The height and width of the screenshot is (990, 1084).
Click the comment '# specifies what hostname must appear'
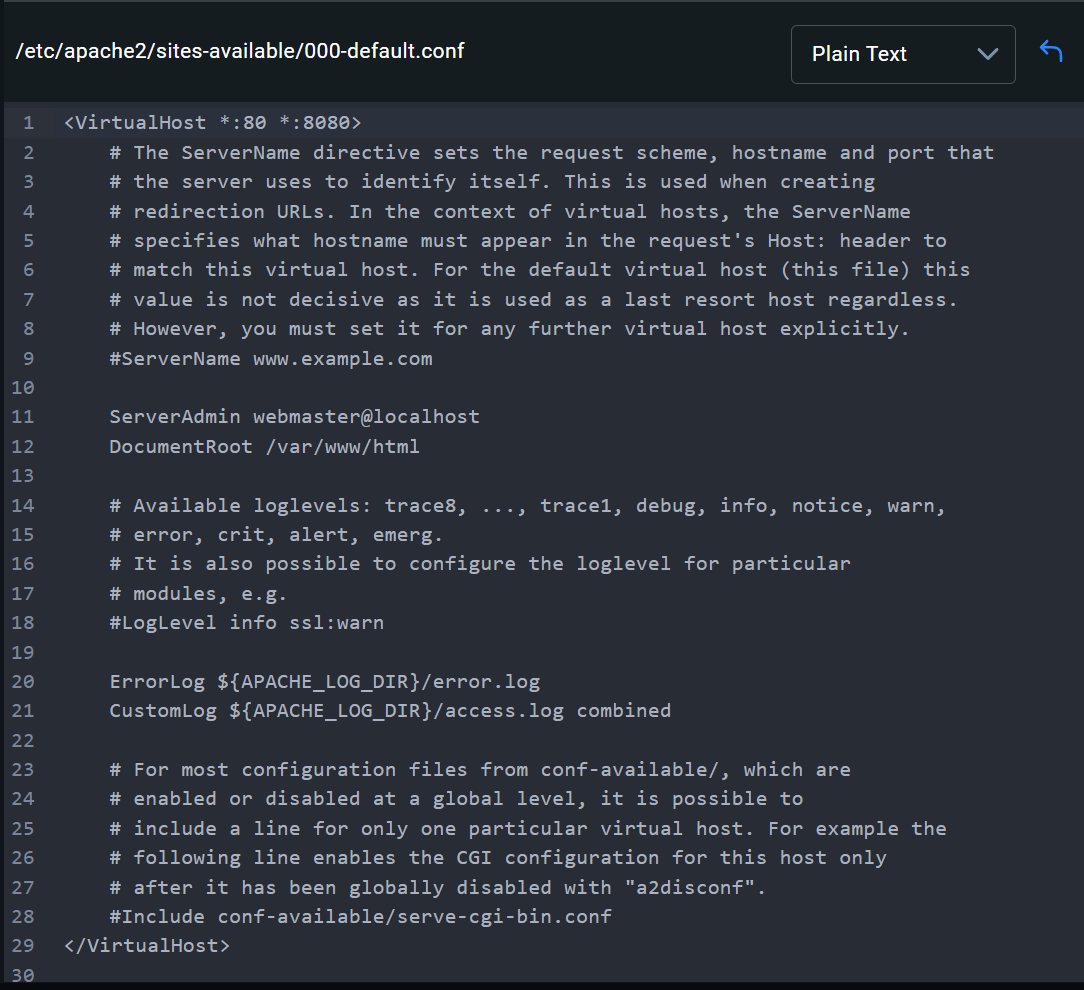click(528, 241)
